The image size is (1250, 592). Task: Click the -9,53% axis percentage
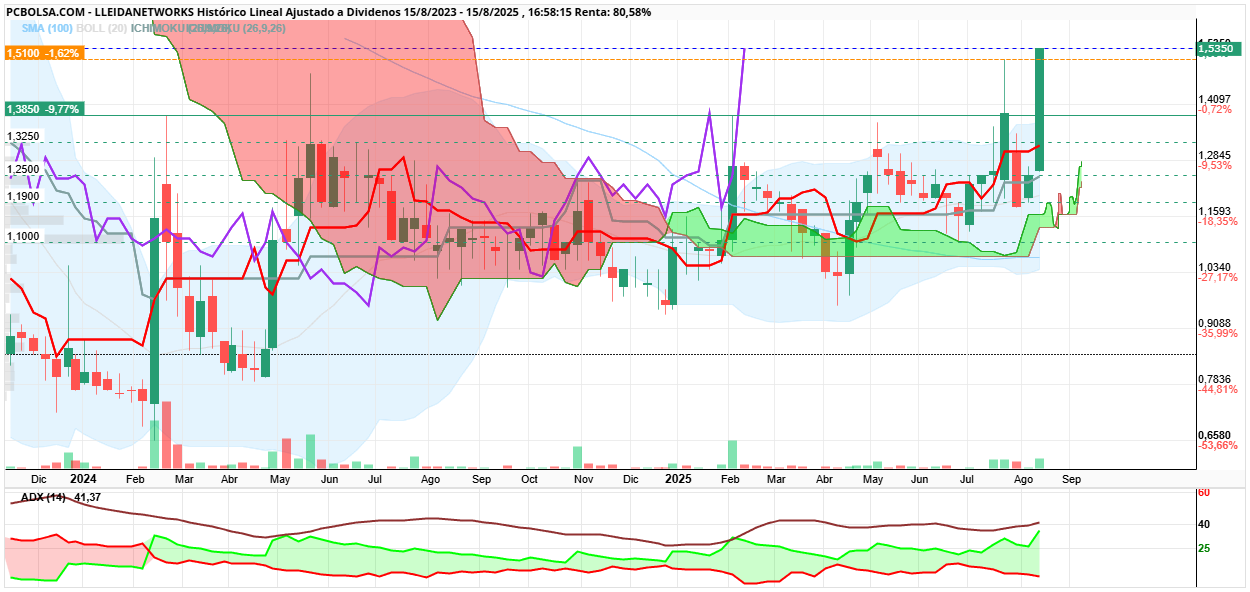pos(1216,165)
